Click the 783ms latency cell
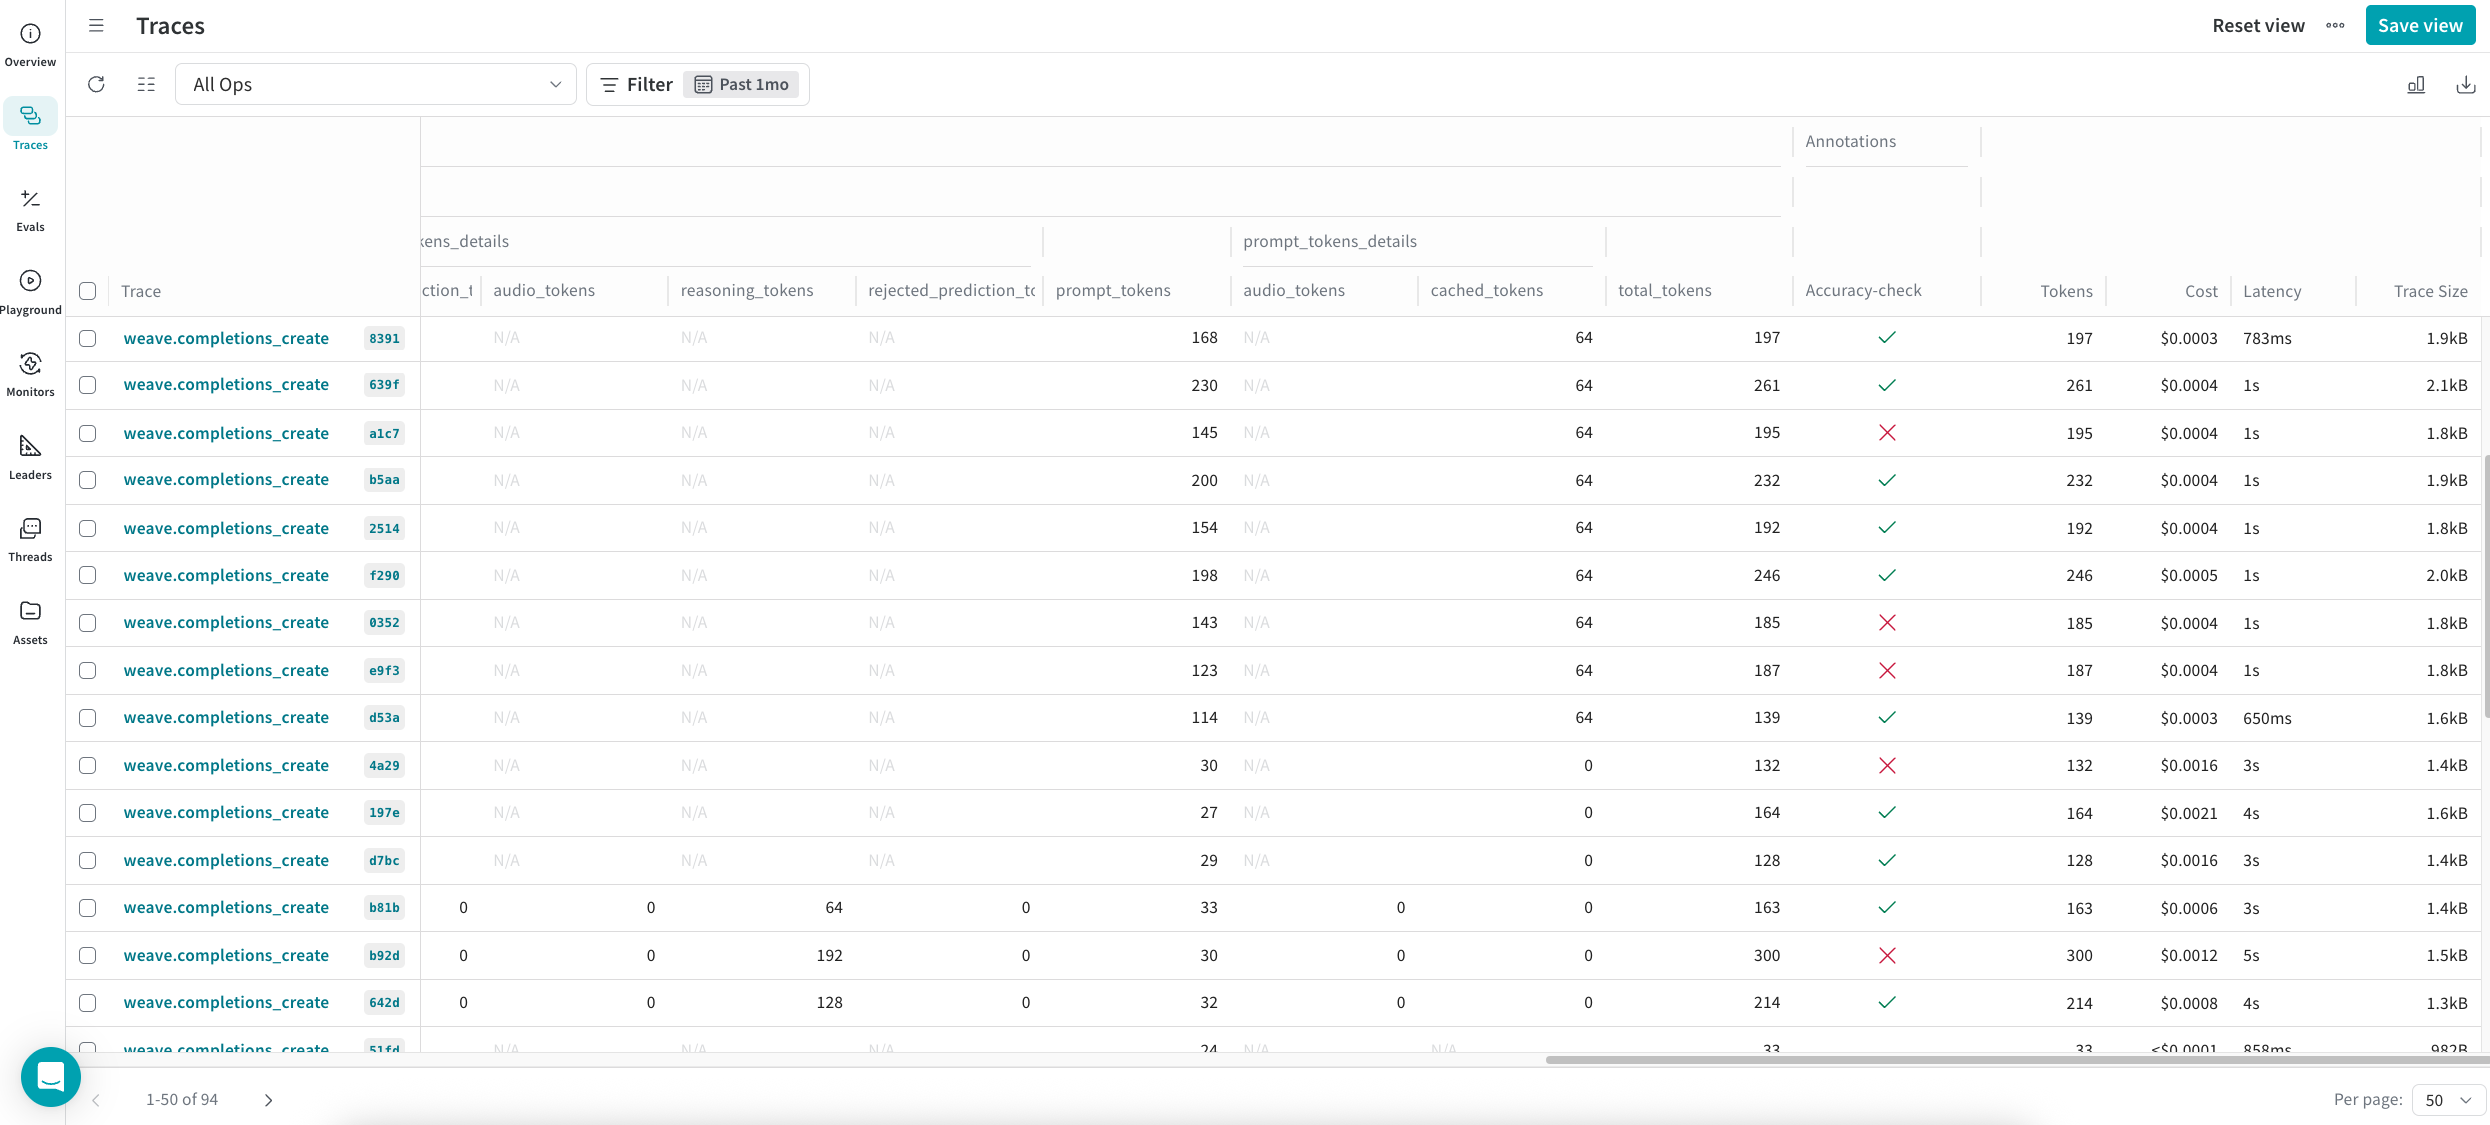 [x=2267, y=338]
